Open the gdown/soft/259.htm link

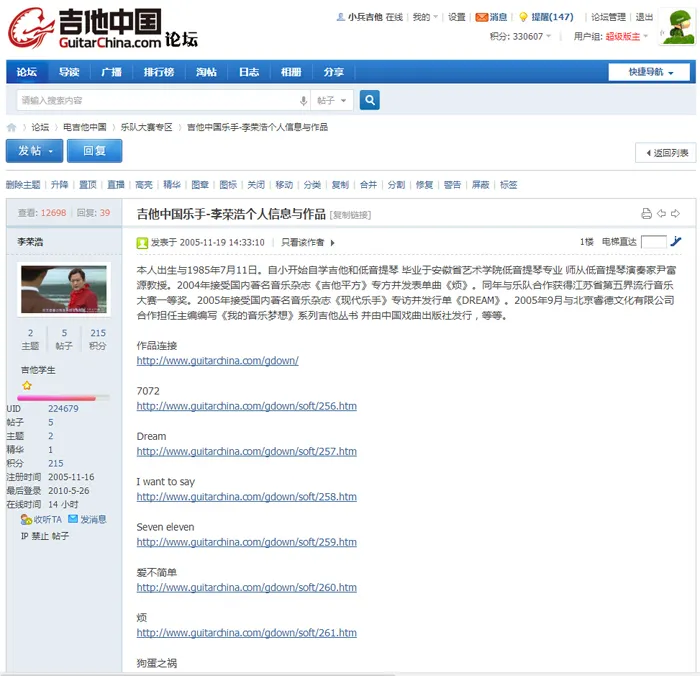[246, 542]
